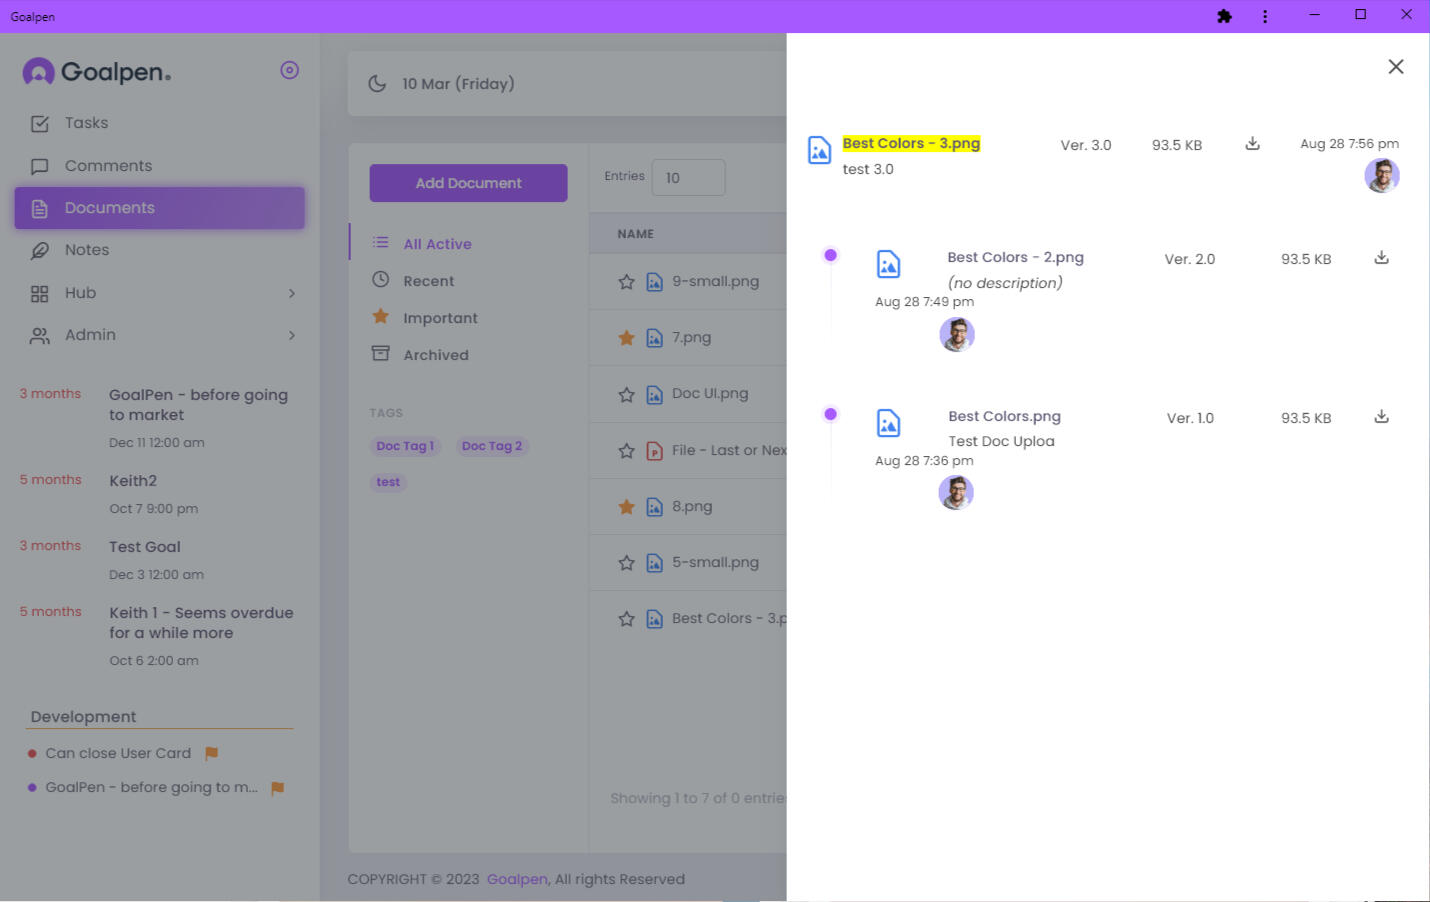
Task: Expand the Admin sidebar section
Action: pyautogui.click(x=292, y=335)
